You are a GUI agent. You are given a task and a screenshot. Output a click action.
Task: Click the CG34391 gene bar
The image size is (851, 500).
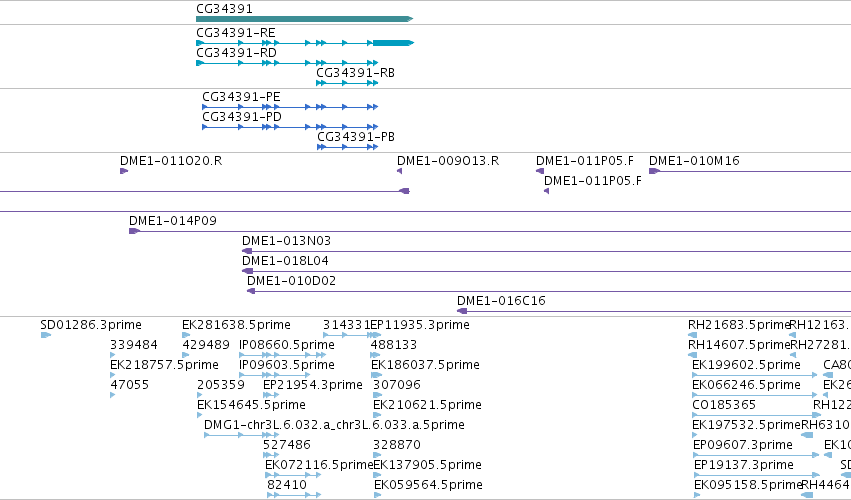coord(304,19)
